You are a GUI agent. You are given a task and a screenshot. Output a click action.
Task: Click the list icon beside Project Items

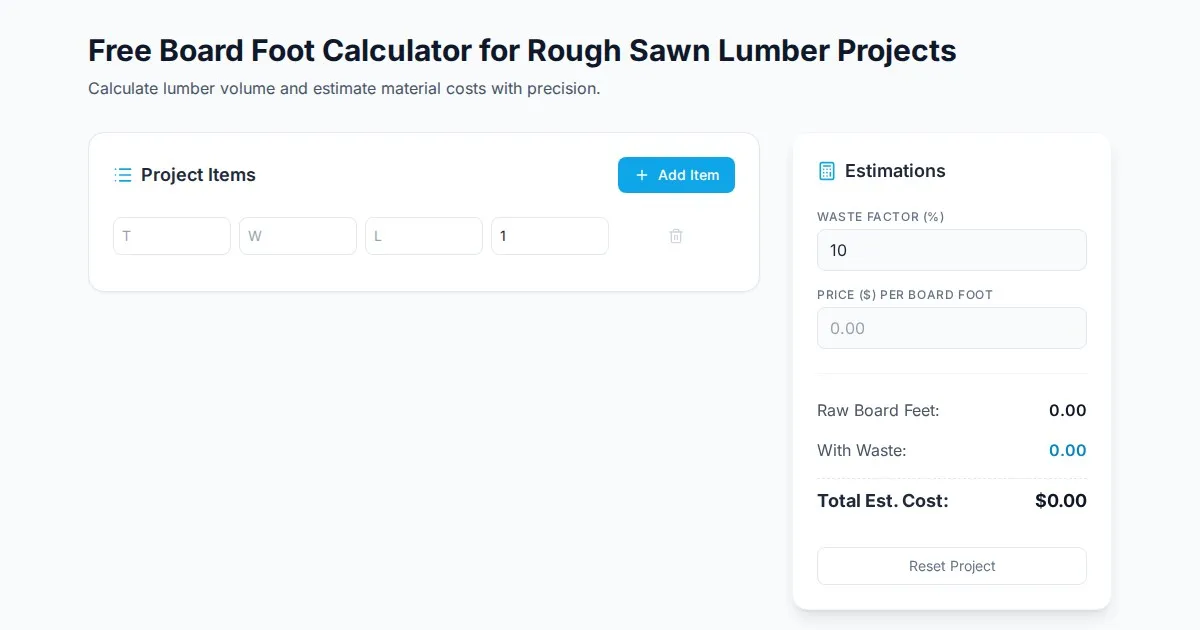coord(123,175)
